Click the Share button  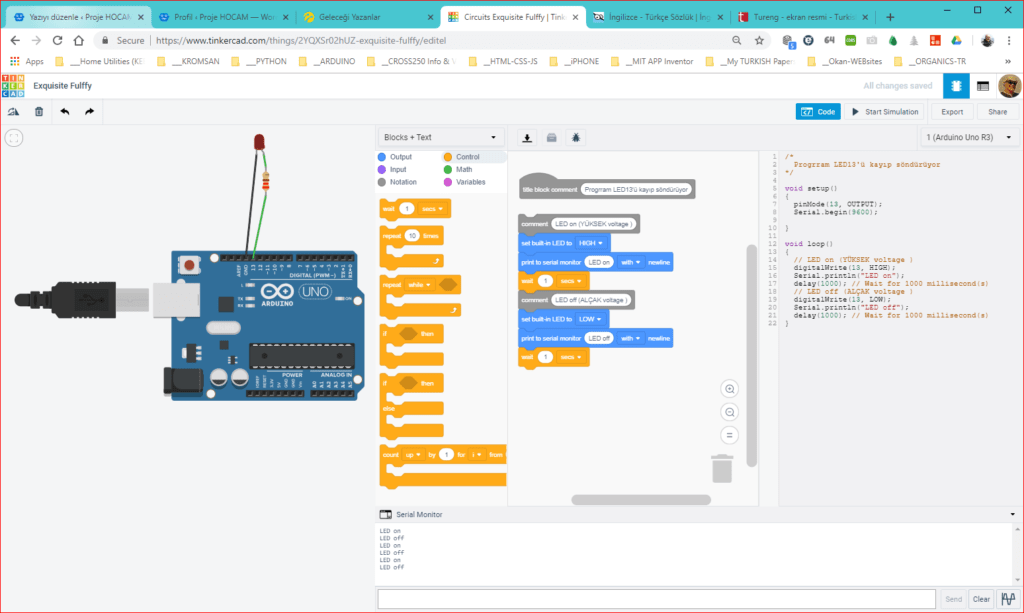click(x=1000, y=111)
